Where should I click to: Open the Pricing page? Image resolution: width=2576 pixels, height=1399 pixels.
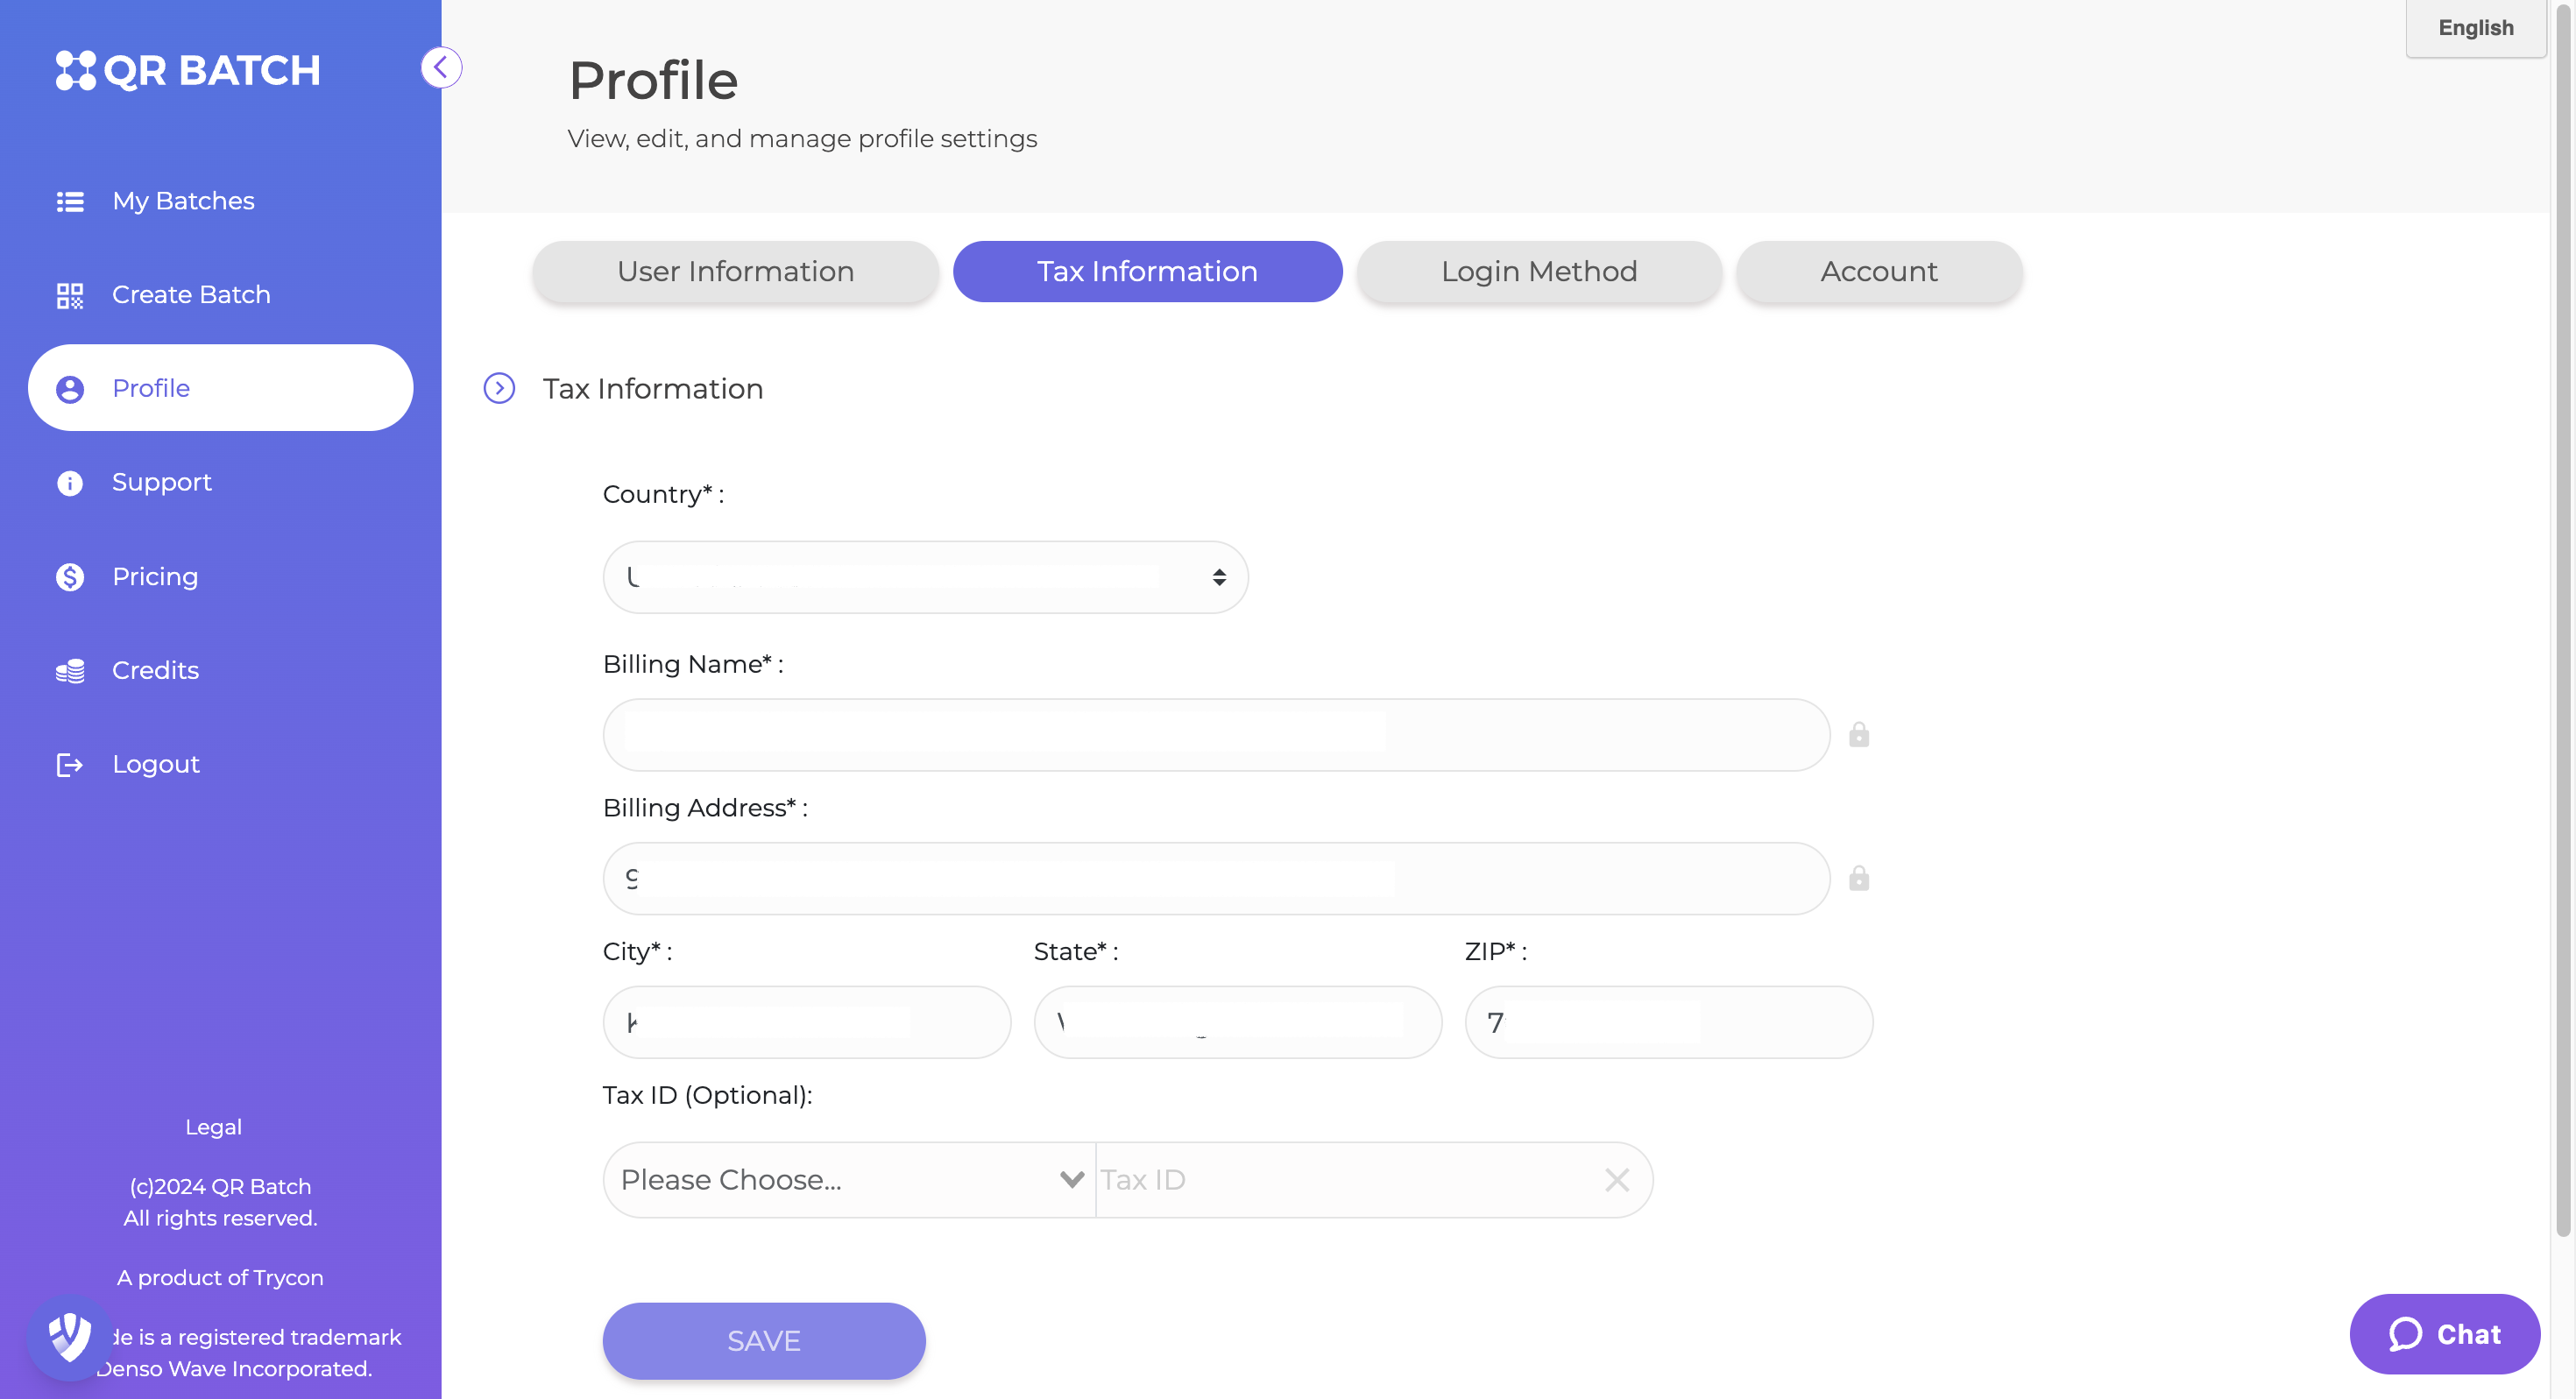click(220, 577)
